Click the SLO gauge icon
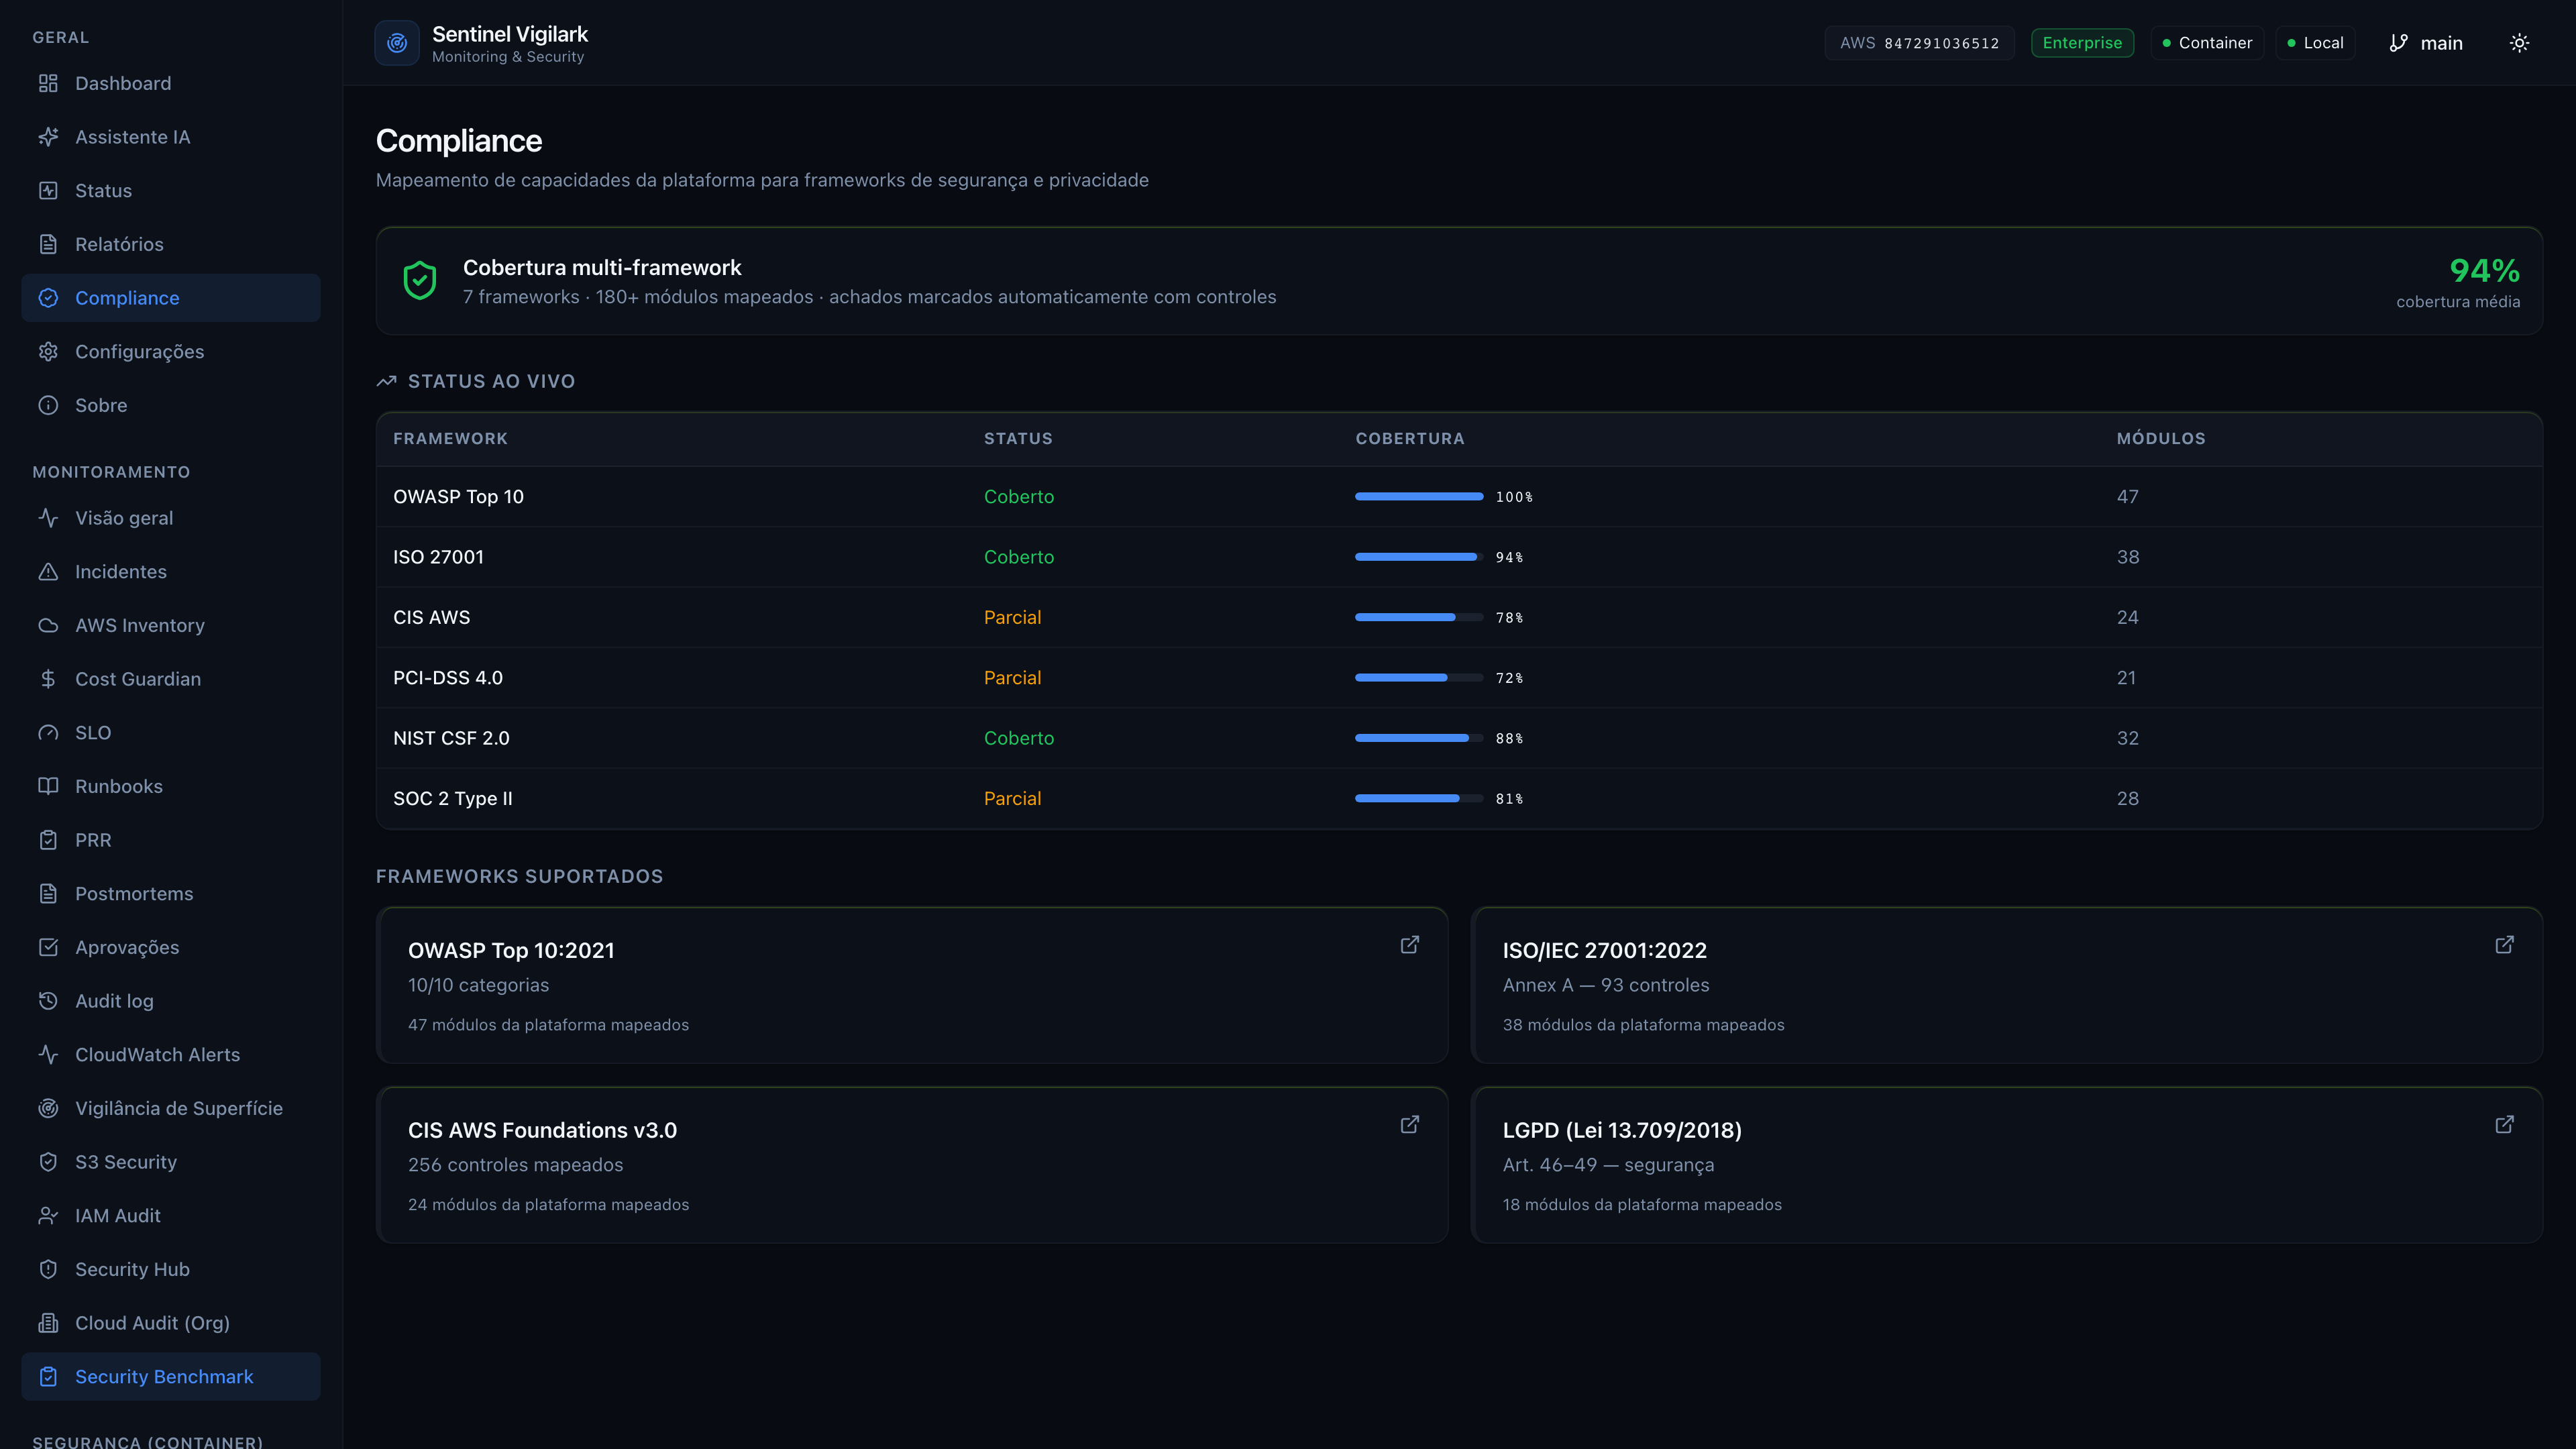This screenshot has height=1449, width=2576. [48, 732]
